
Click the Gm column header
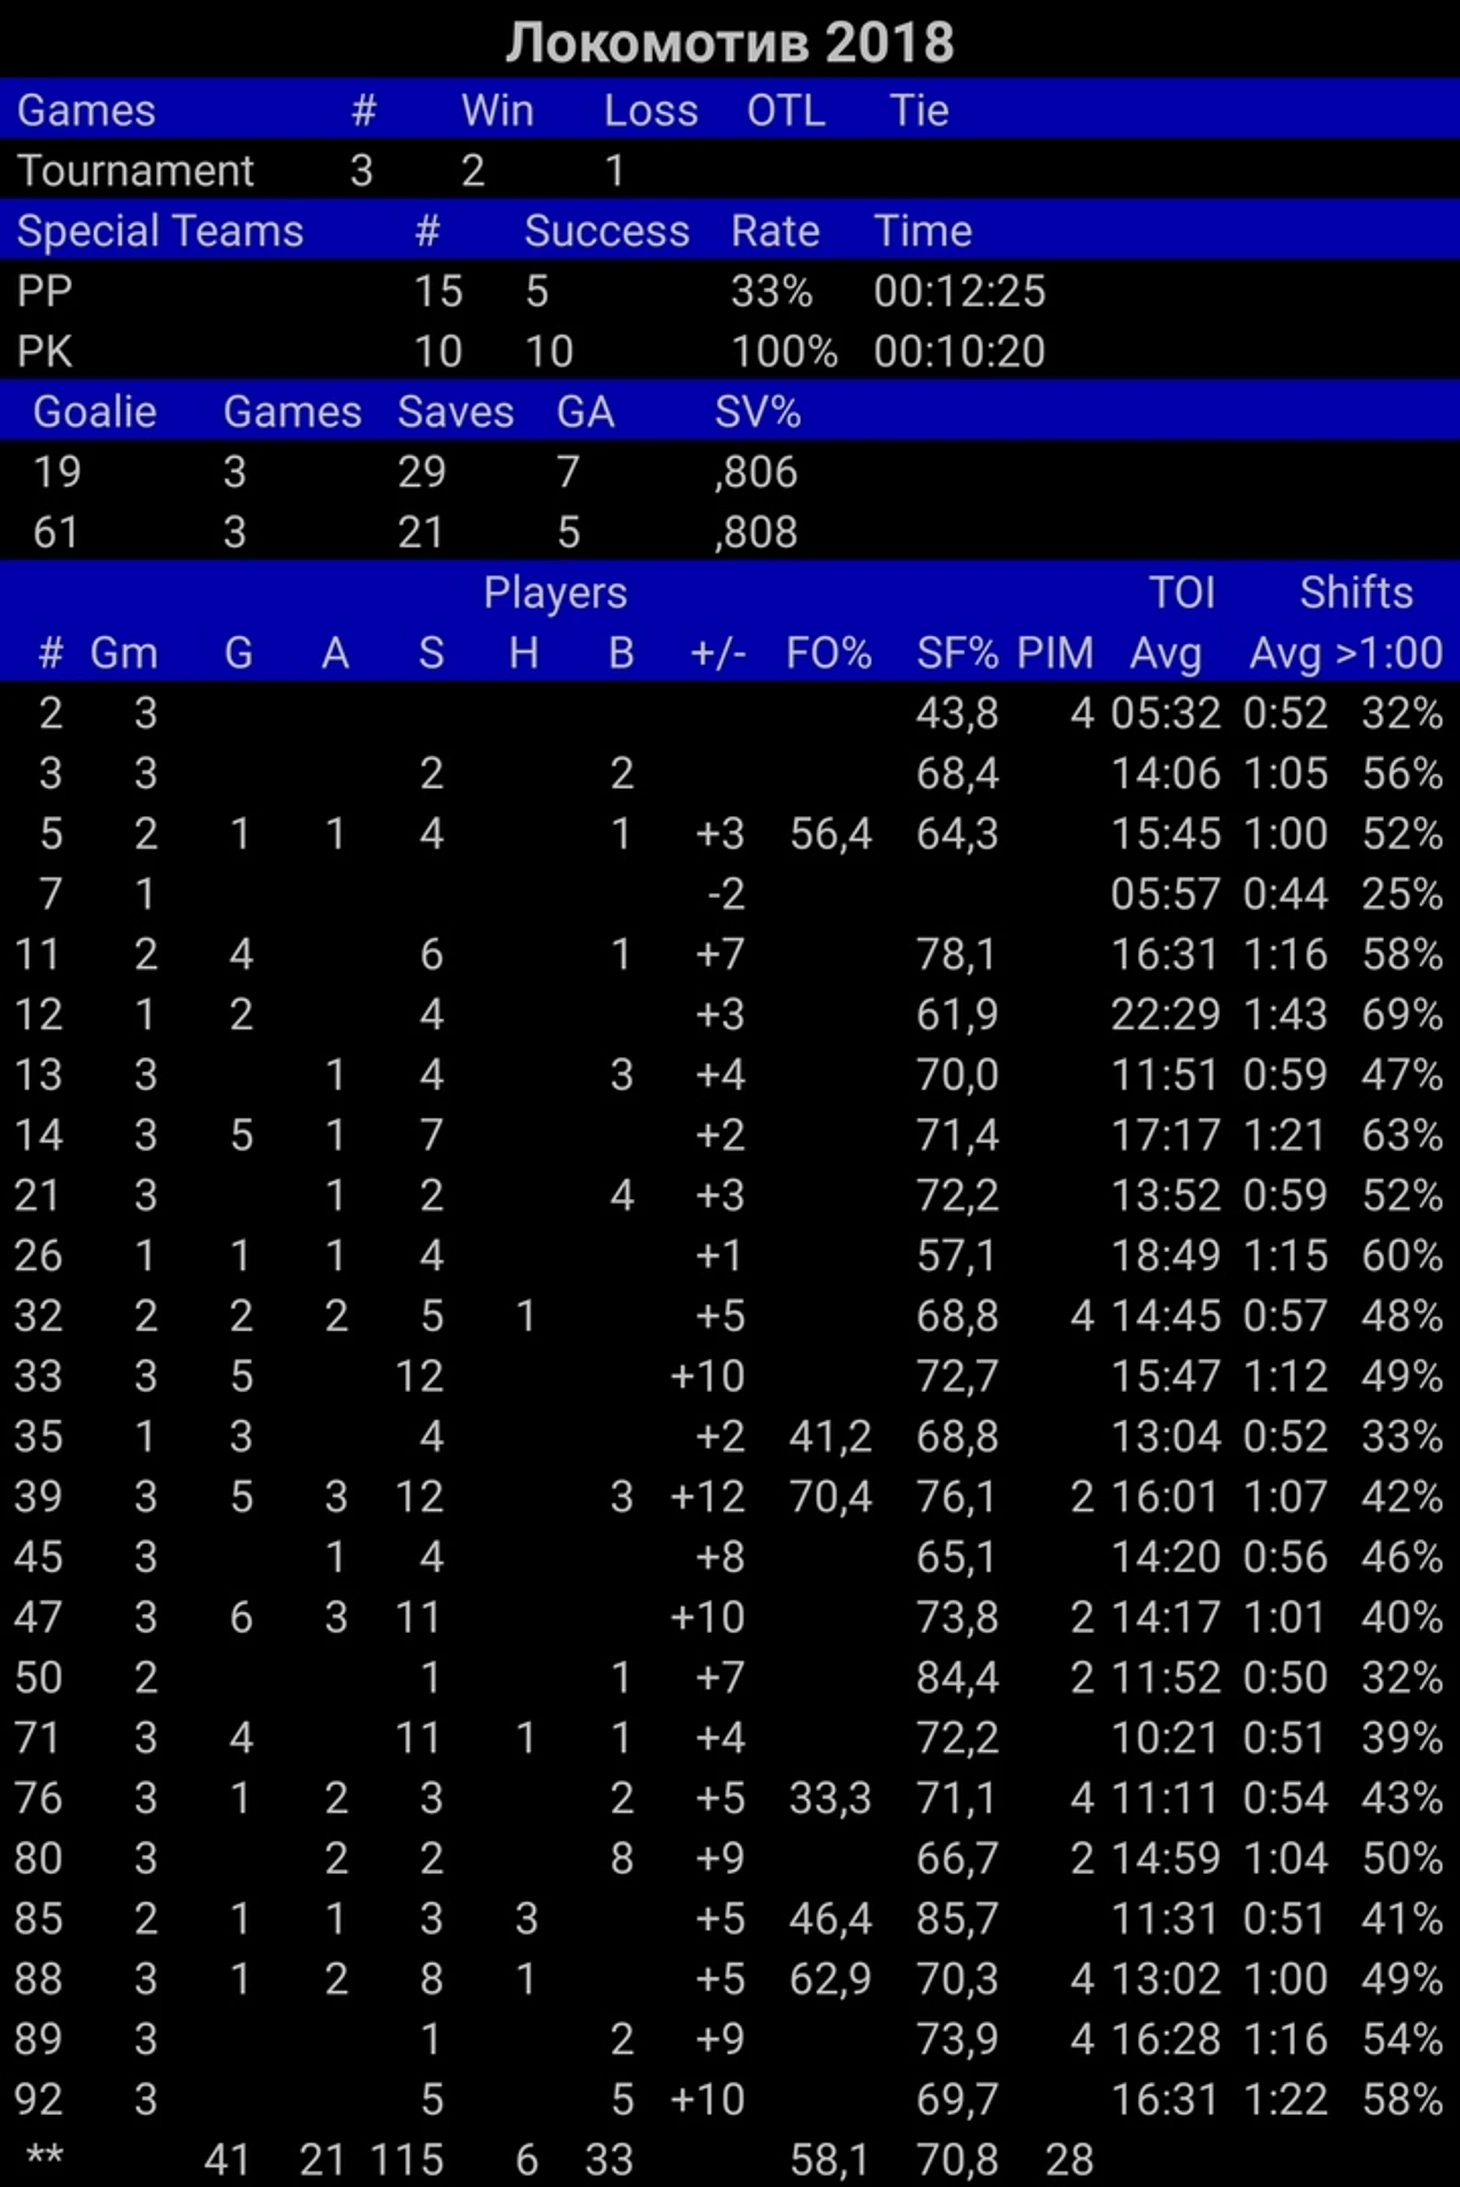(124, 653)
